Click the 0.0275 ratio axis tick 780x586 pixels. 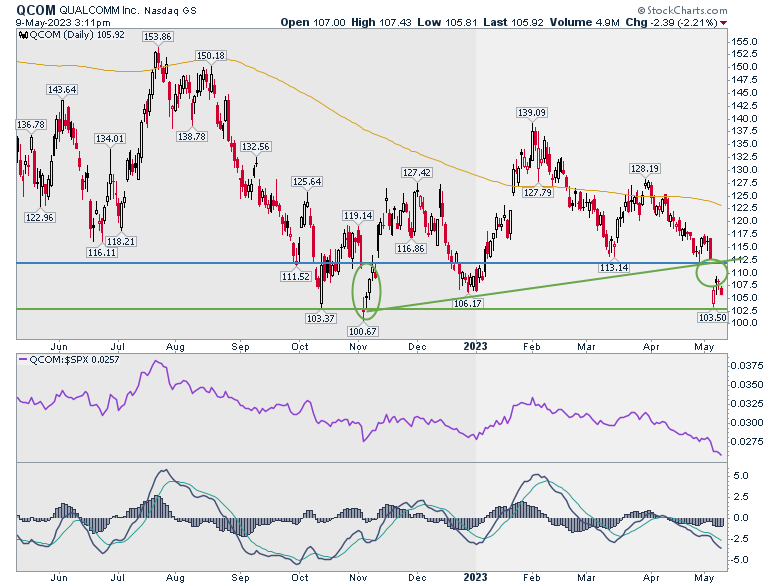point(747,442)
